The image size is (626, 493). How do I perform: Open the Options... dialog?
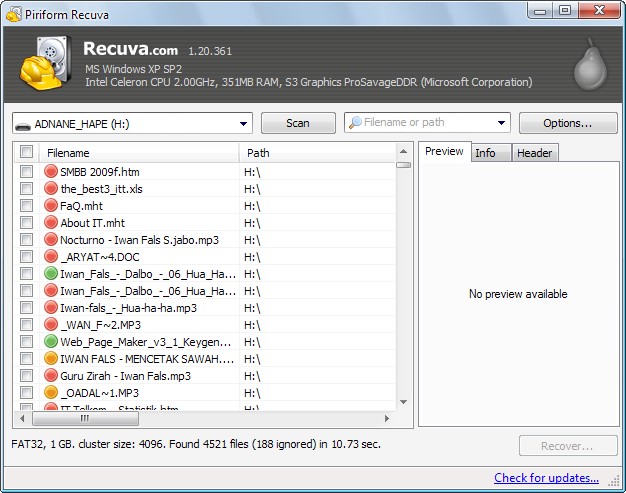[568, 123]
